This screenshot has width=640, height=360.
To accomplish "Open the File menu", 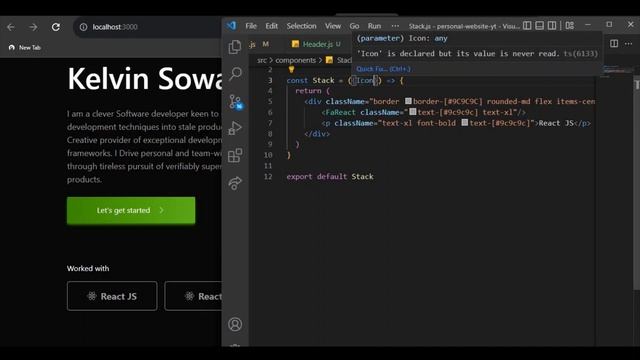I will [251, 26].
